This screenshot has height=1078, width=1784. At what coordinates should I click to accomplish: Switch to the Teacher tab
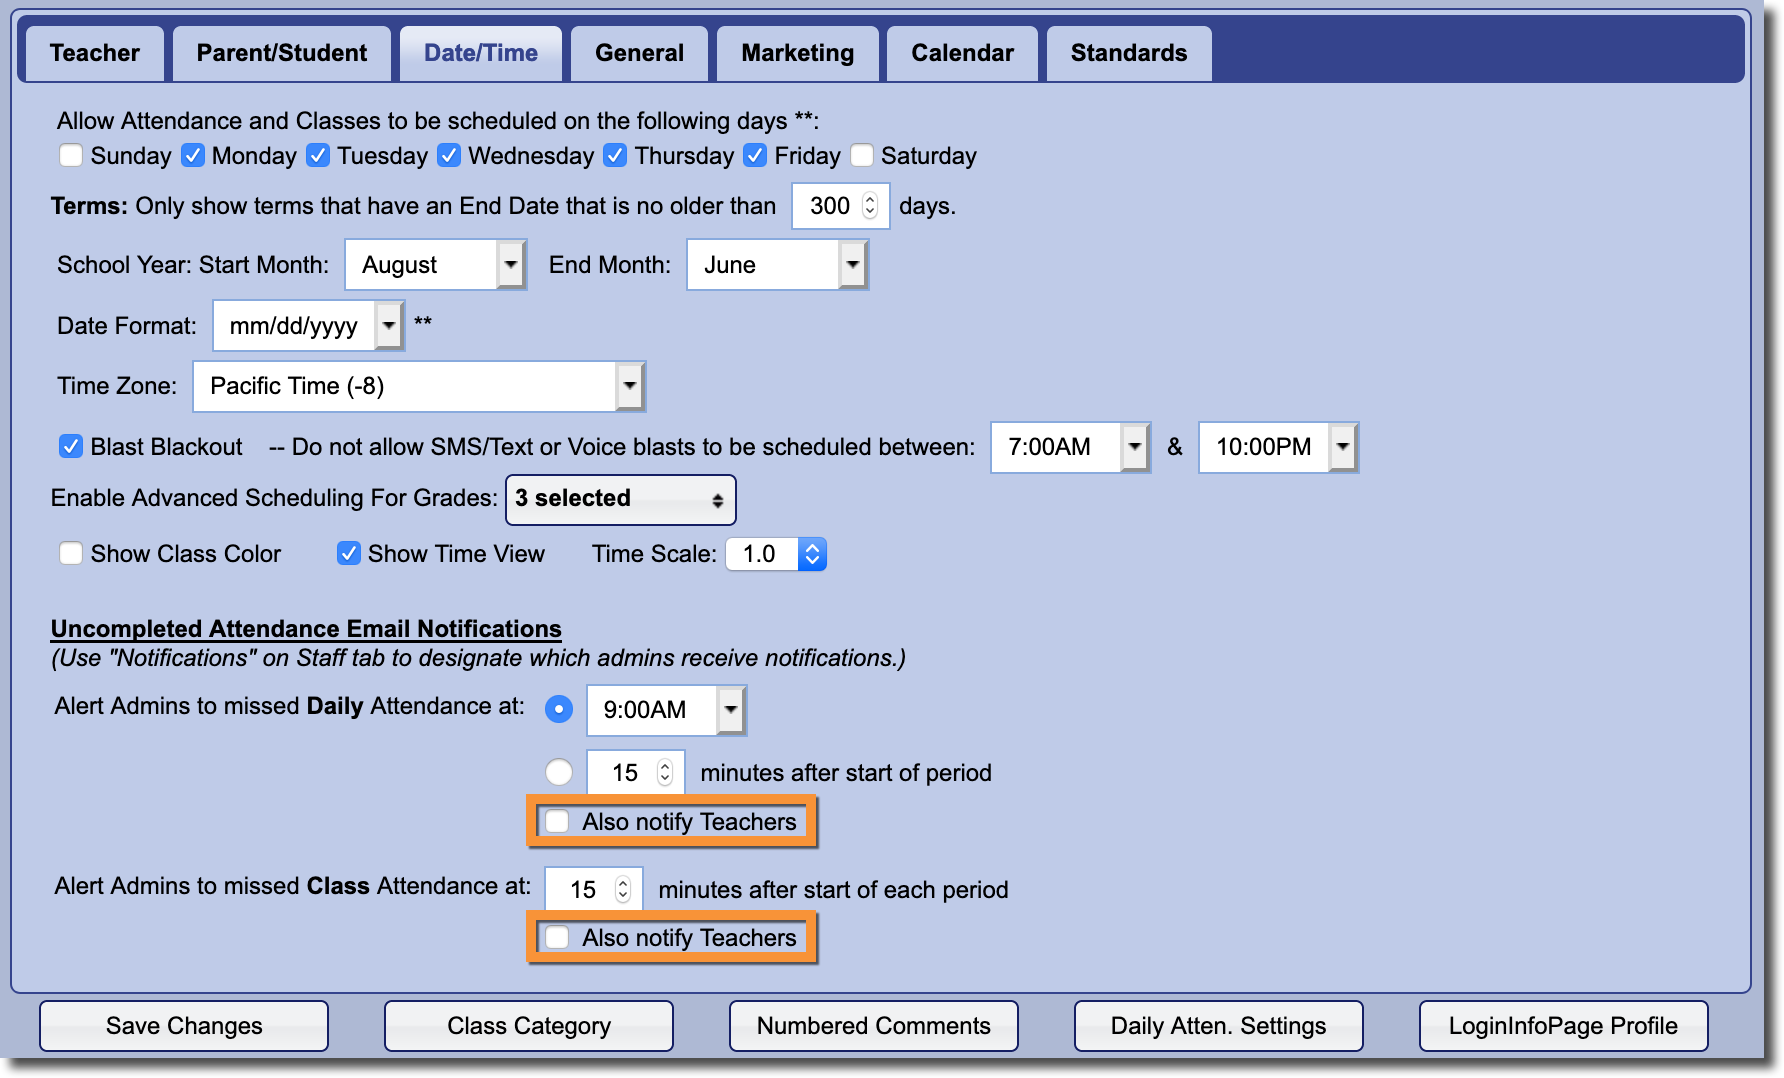94,53
